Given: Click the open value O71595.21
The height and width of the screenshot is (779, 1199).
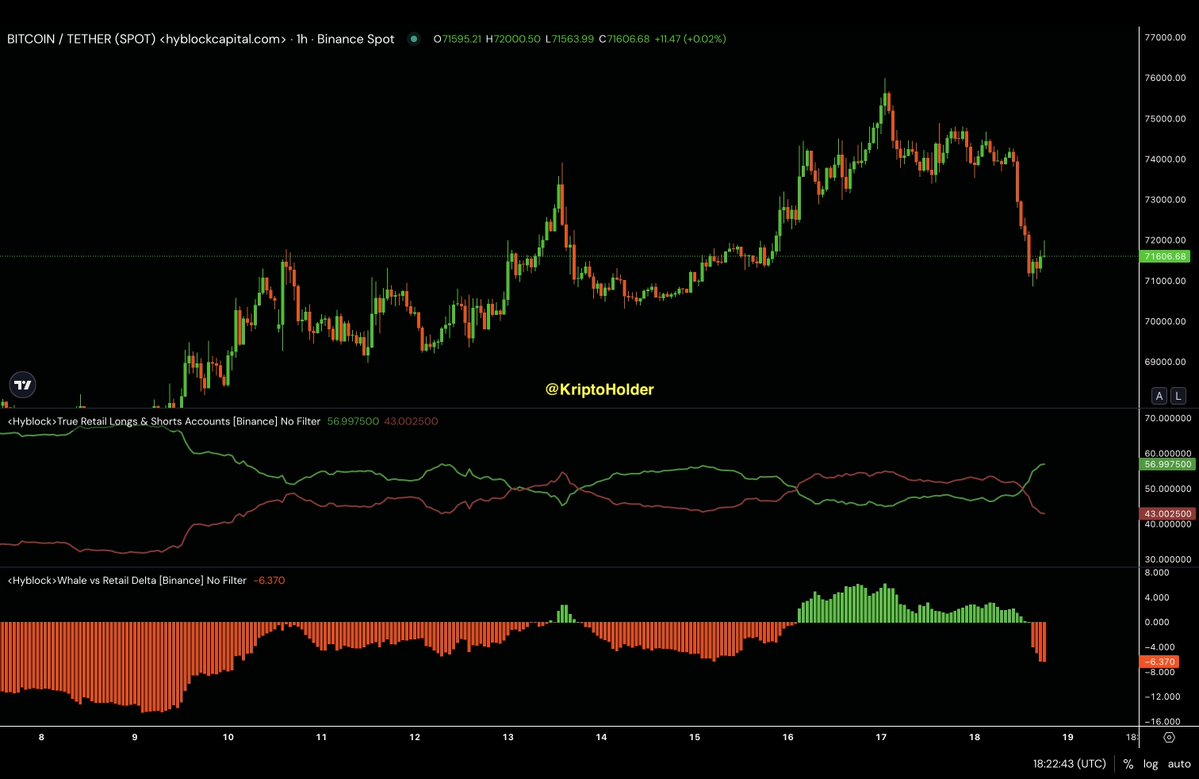Looking at the screenshot, I should [x=457, y=39].
